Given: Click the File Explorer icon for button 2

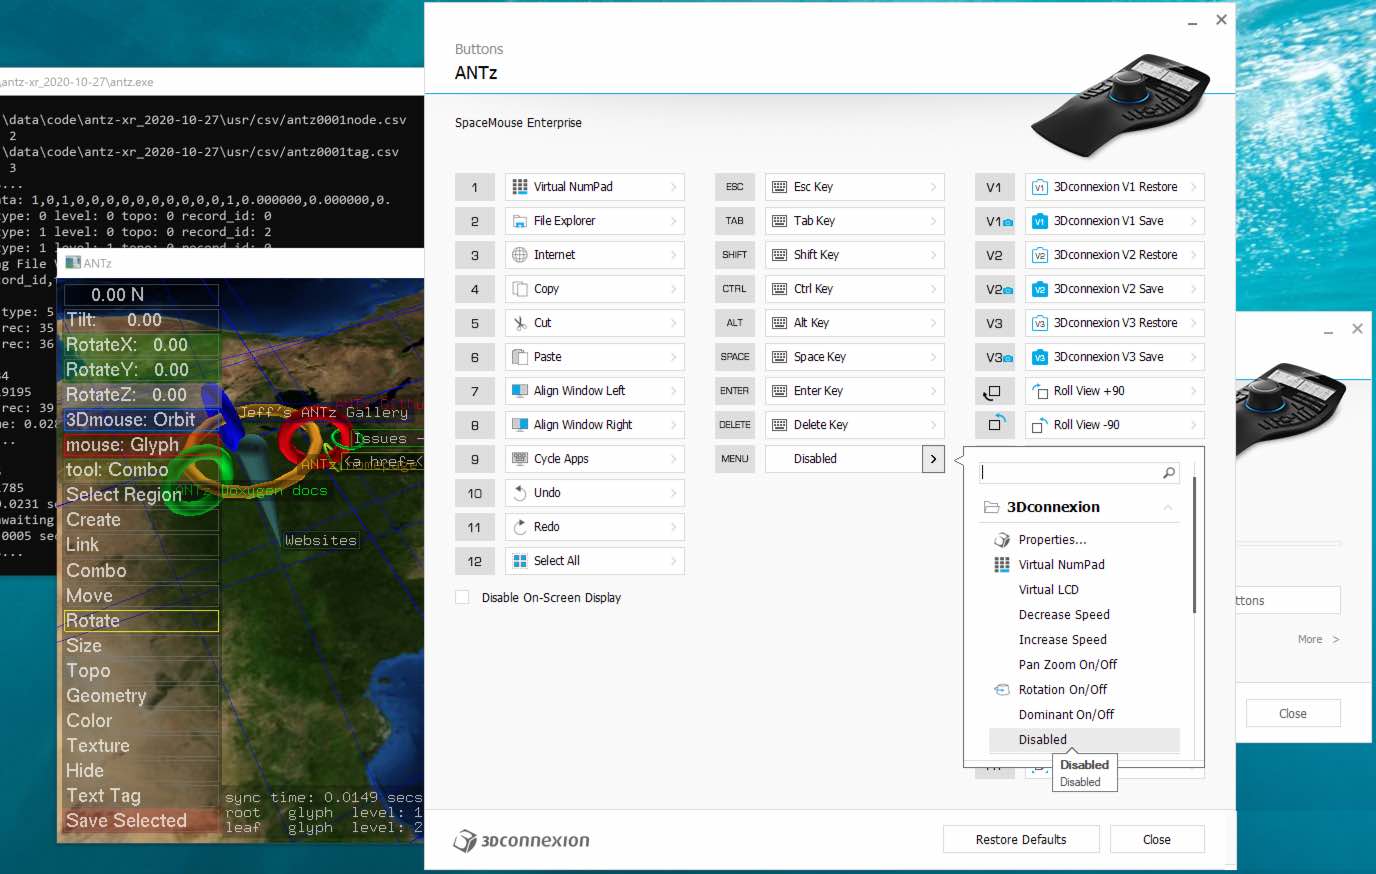Looking at the screenshot, I should [520, 221].
